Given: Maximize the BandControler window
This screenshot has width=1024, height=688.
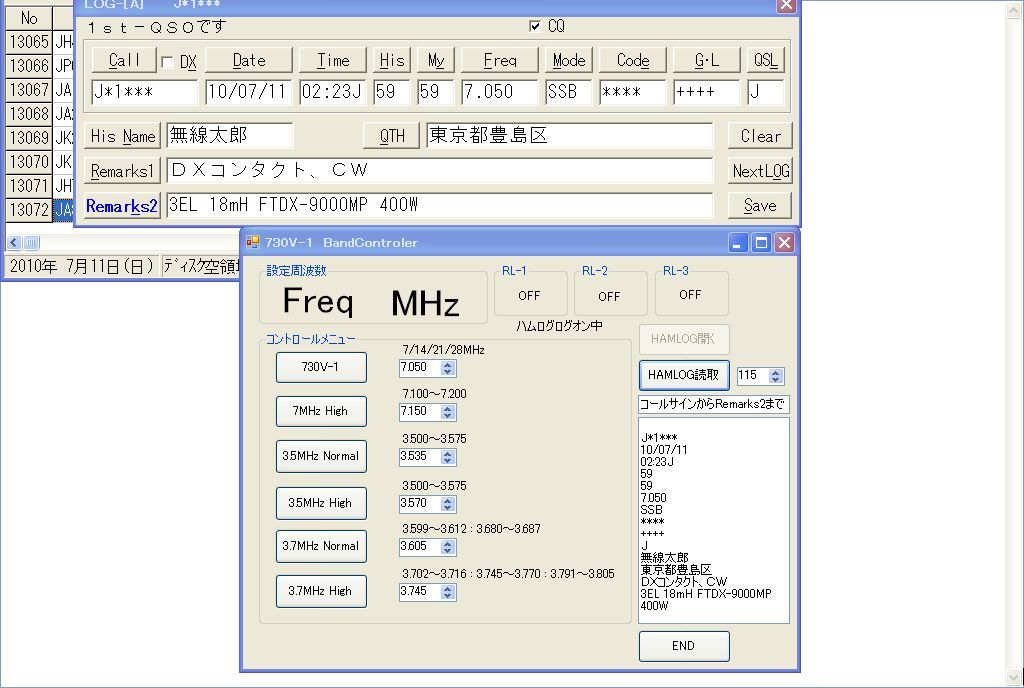Looking at the screenshot, I should click(x=761, y=243).
